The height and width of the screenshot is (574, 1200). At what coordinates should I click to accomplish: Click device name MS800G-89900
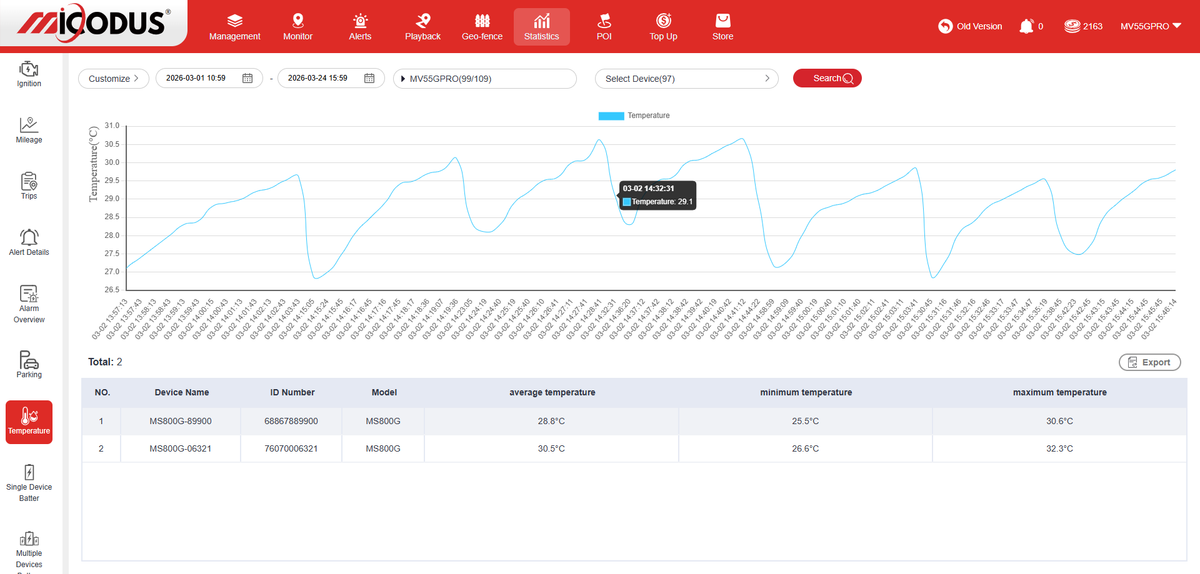(181, 421)
